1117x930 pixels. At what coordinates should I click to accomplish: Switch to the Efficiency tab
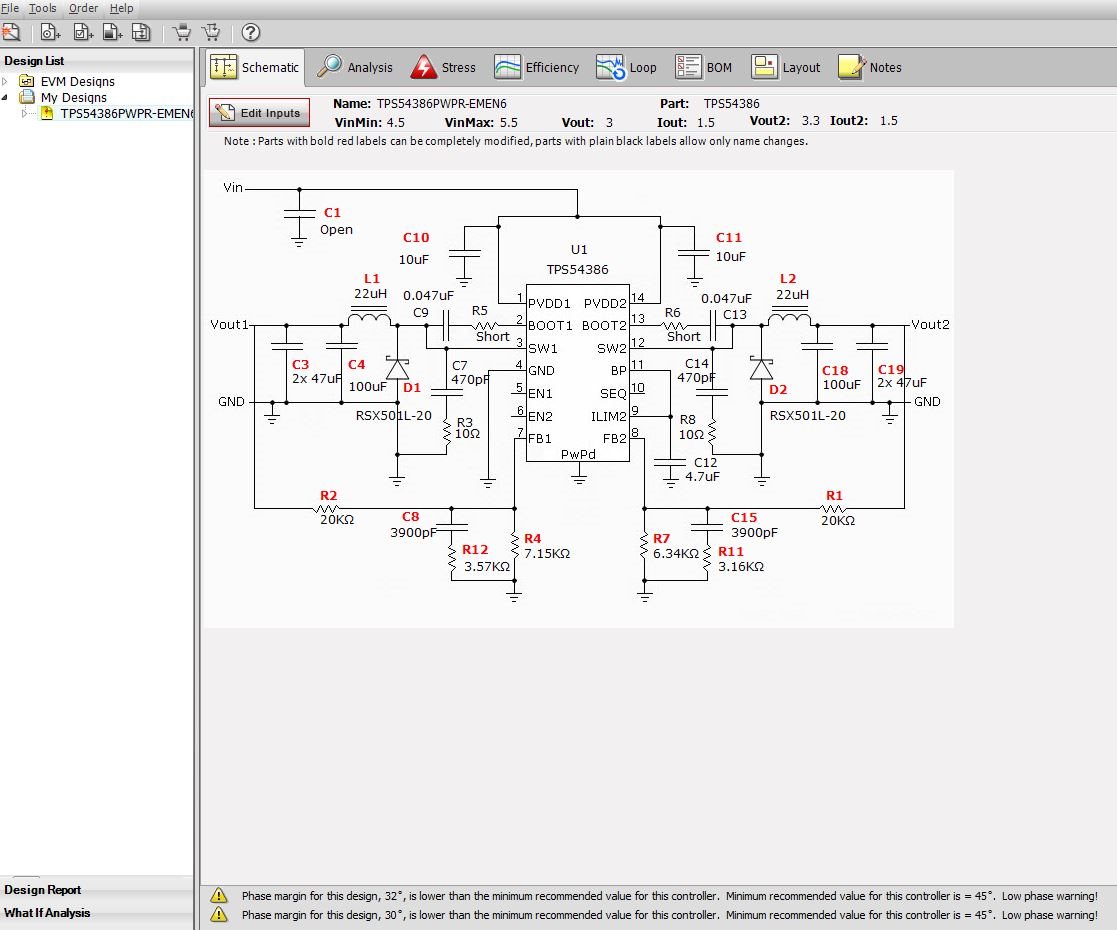pos(536,67)
